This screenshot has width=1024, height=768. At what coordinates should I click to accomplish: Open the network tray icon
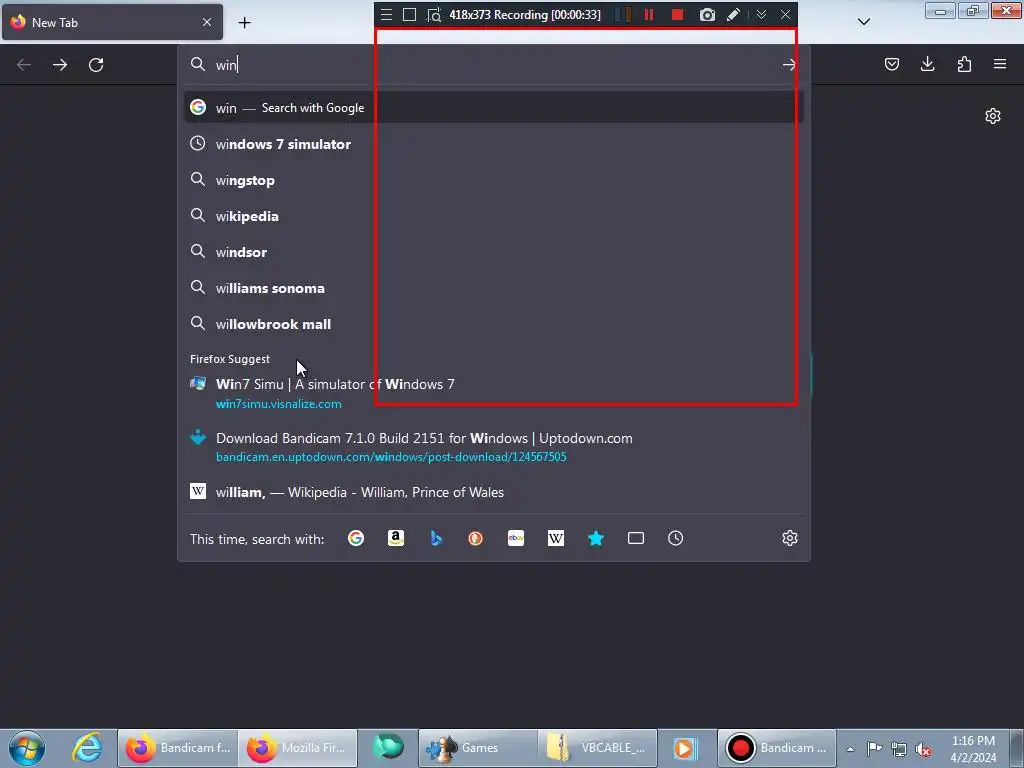[899, 749]
